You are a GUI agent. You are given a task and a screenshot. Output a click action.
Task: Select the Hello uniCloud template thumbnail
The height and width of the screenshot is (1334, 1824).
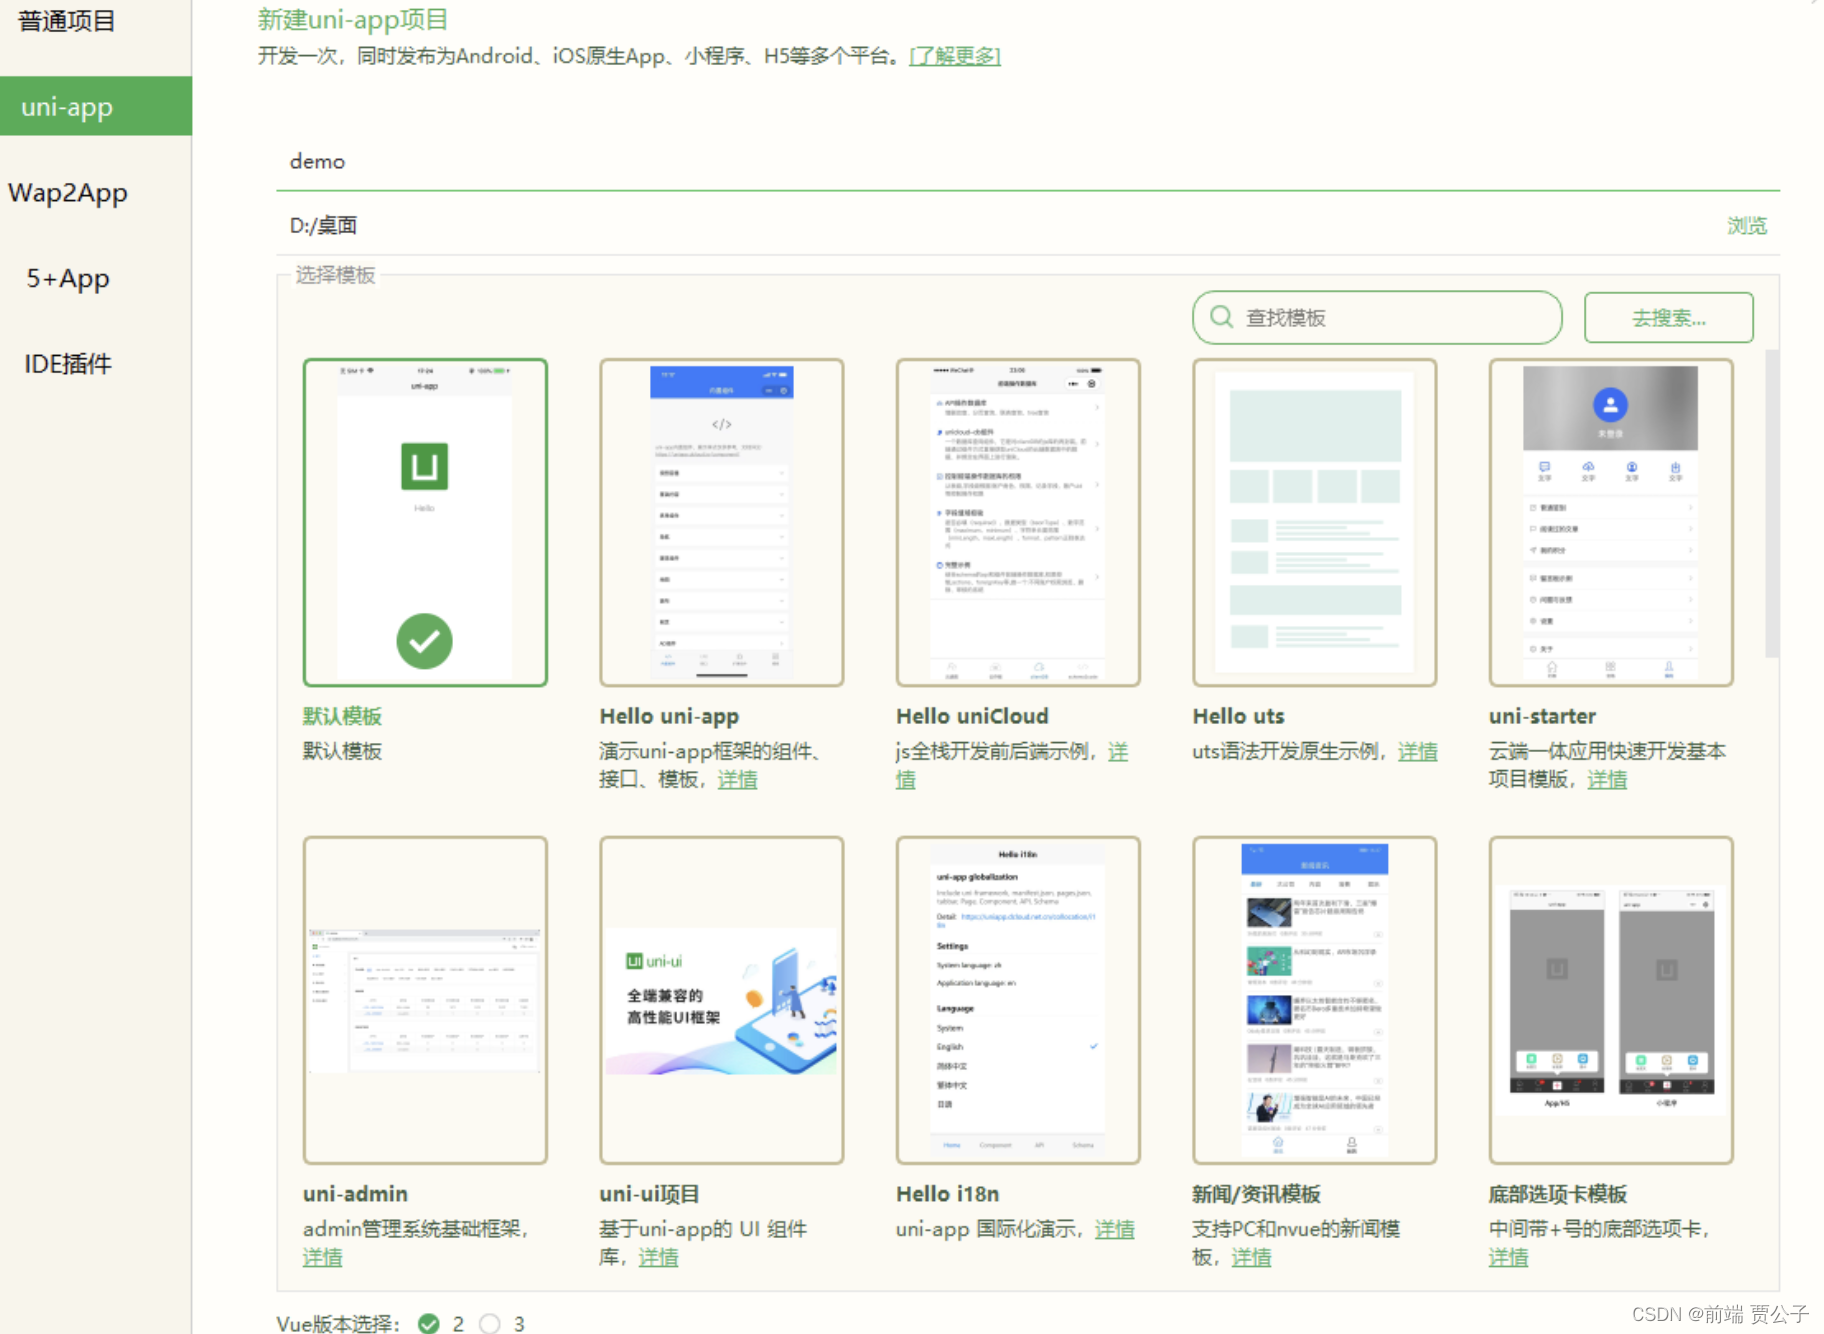(x=1018, y=522)
